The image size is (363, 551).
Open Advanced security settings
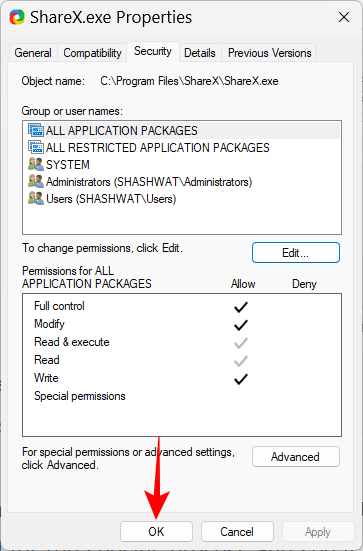[296, 456]
